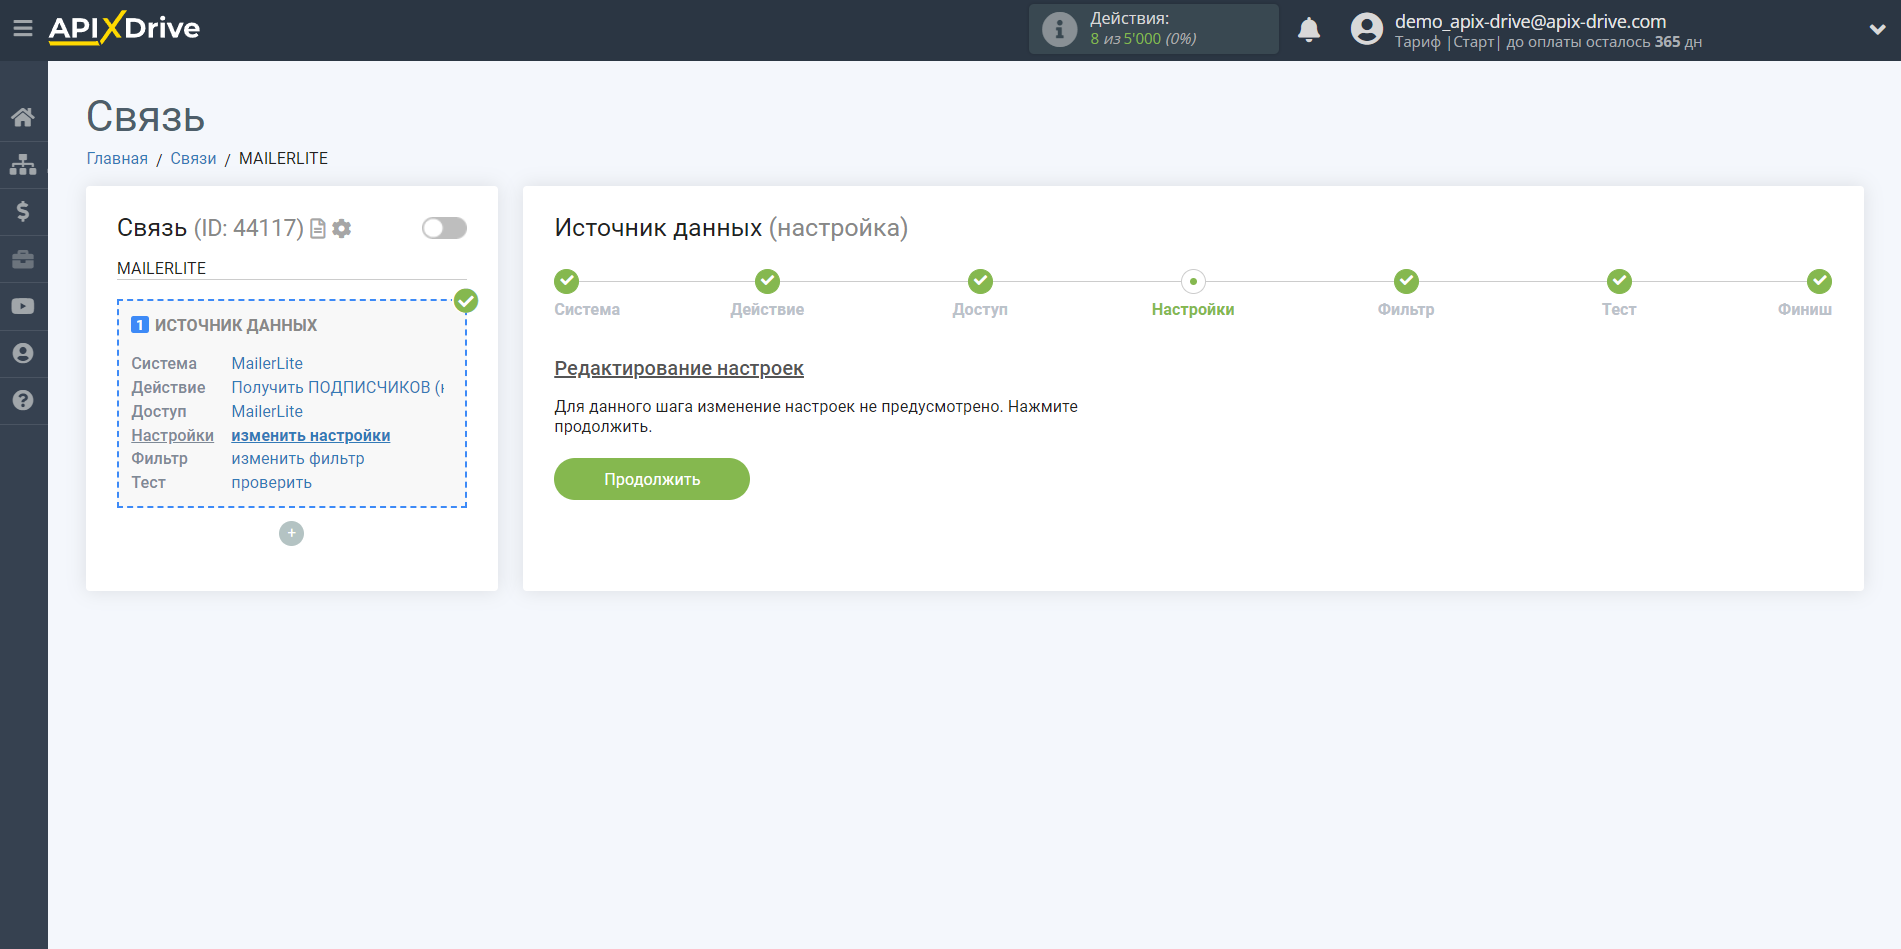The height and width of the screenshot is (949, 1901).
Task: Open the hamburger menu icon
Action: coord(22,28)
